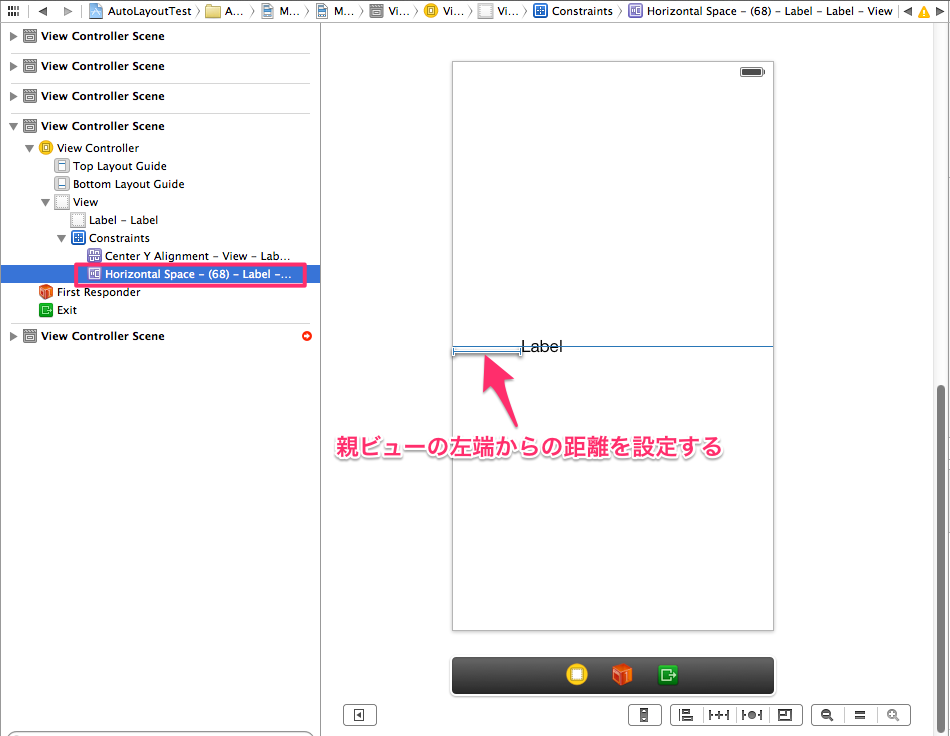Screen dimensions: 950x736
Task: Open the Align constraints tool
Action: pos(686,714)
